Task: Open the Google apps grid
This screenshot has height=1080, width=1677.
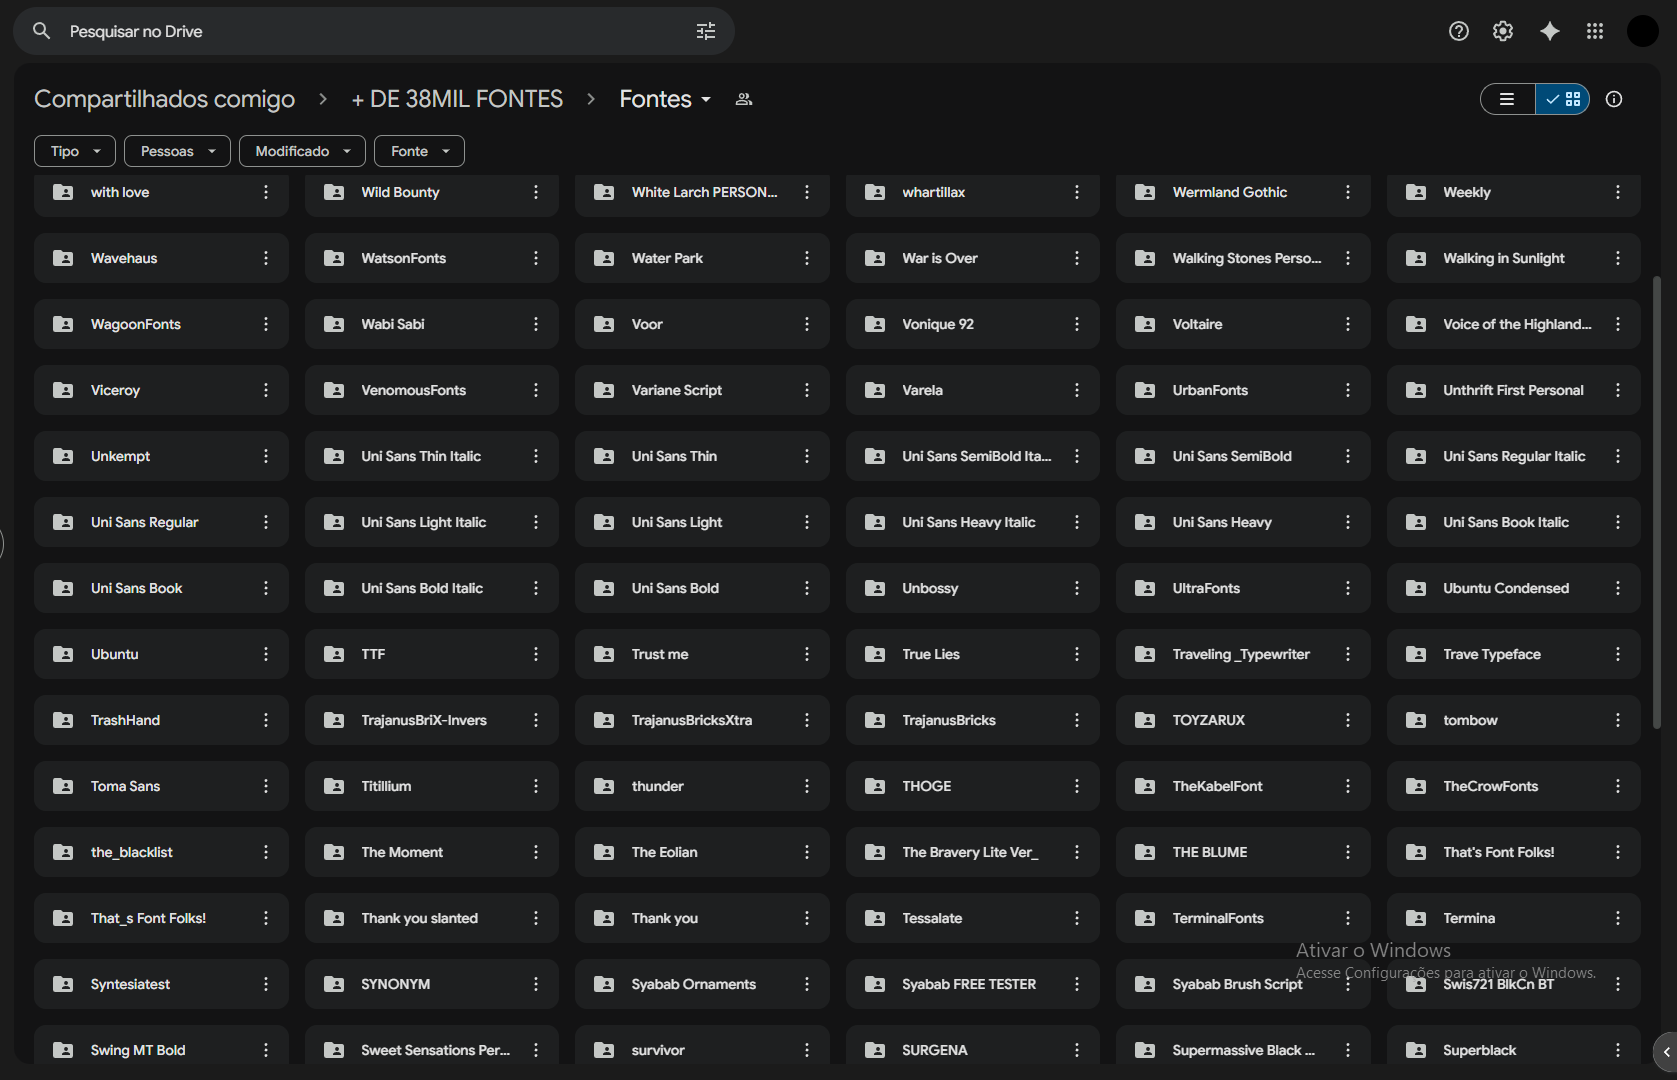Action: (x=1594, y=31)
